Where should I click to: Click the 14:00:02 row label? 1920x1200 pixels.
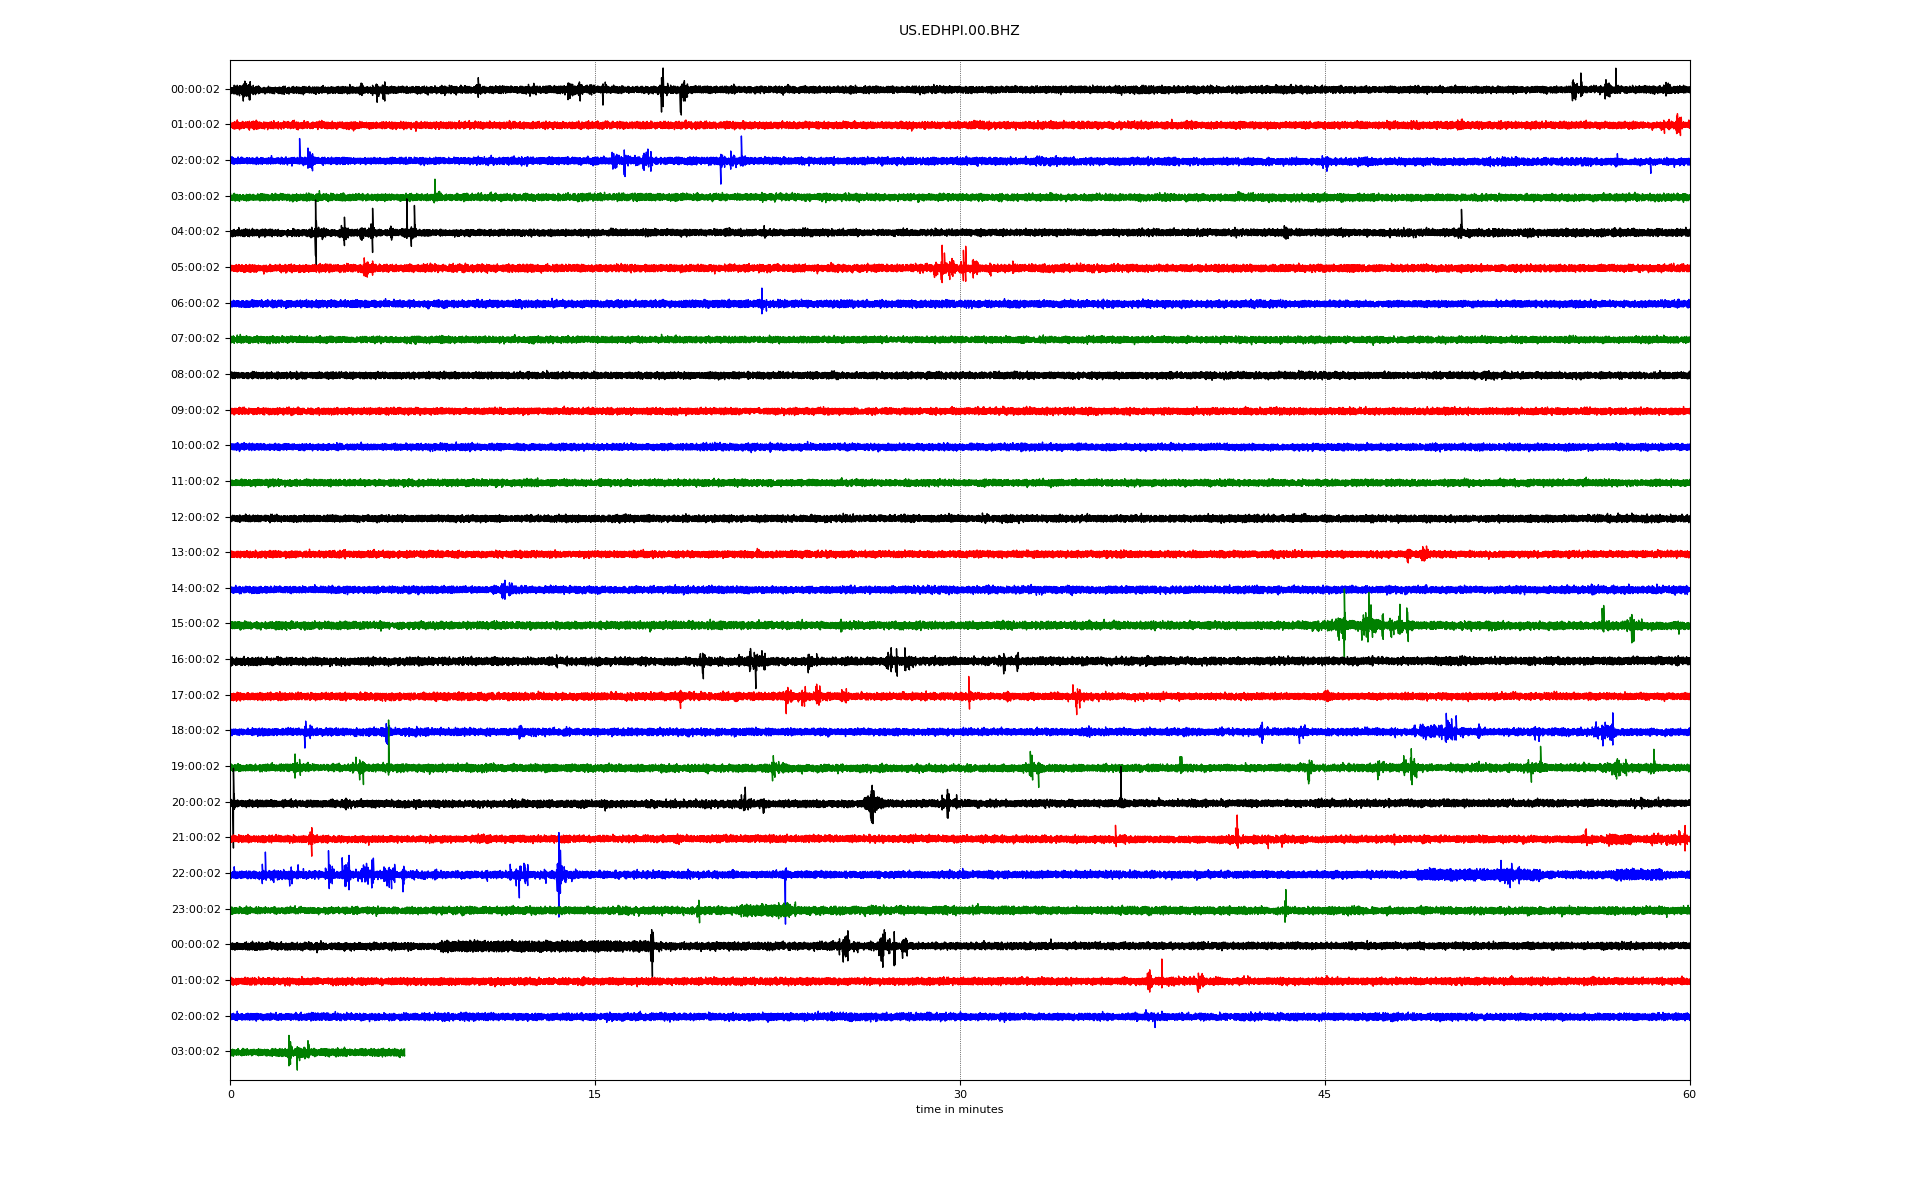[x=195, y=589]
